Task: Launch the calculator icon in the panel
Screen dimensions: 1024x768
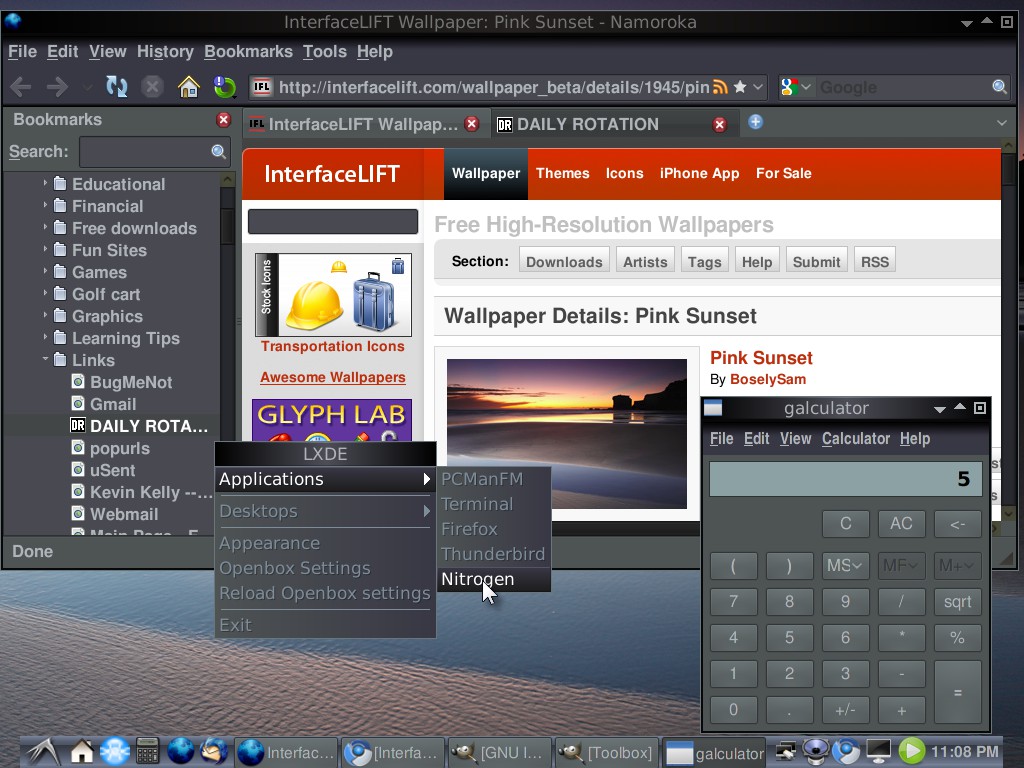Action: click(x=148, y=751)
